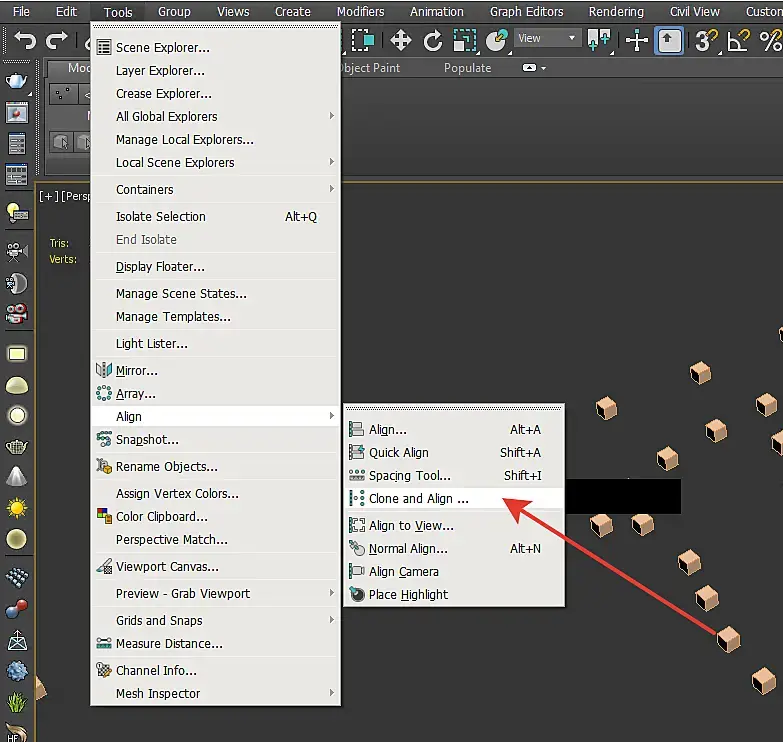
Task: Select the Move tool icon
Action: point(400,40)
